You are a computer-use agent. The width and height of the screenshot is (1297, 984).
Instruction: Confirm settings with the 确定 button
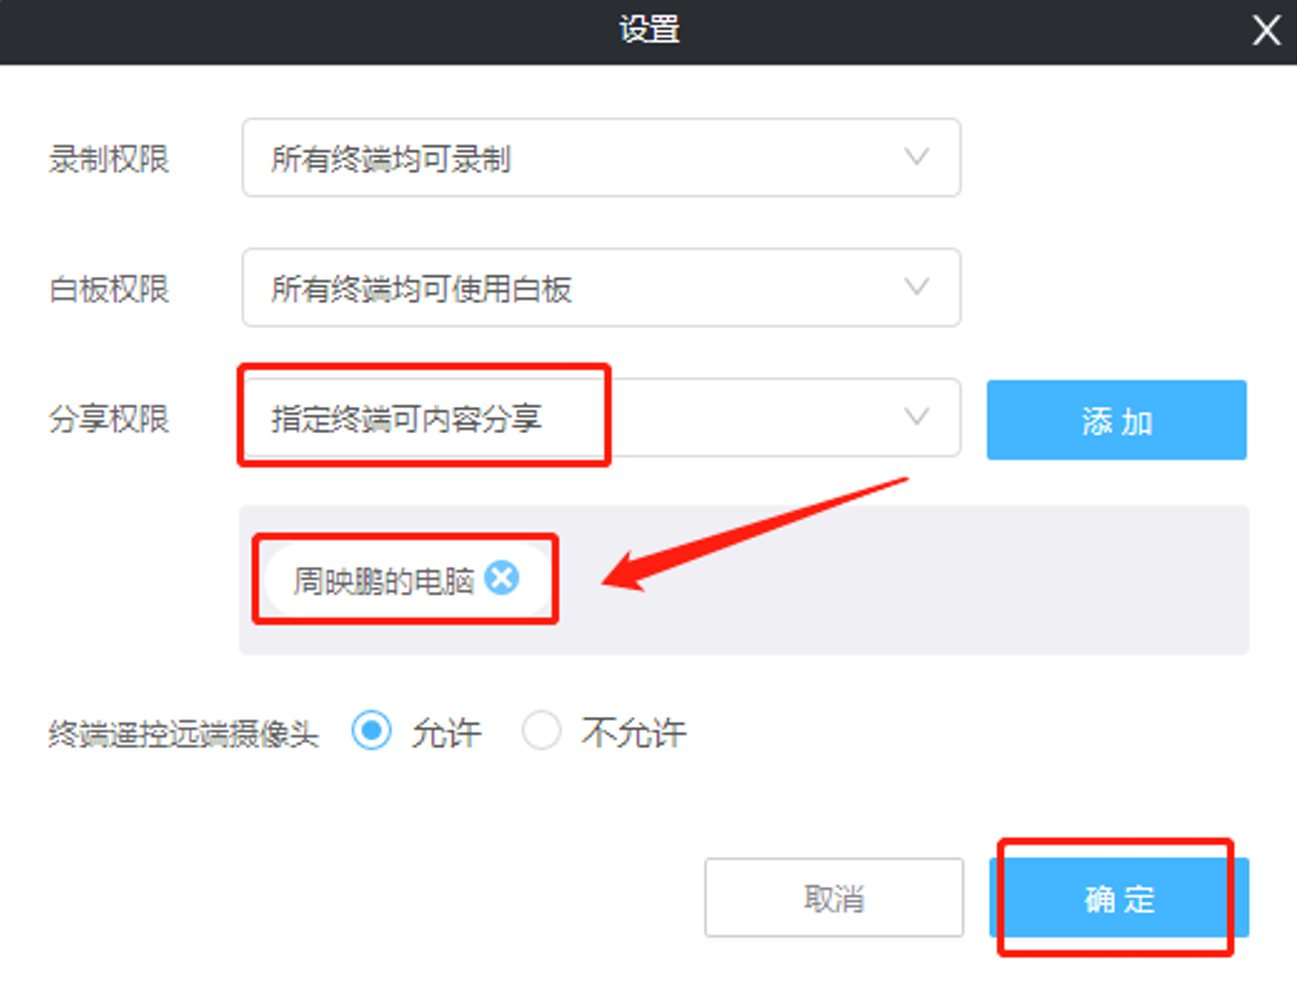click(1119, 898)
